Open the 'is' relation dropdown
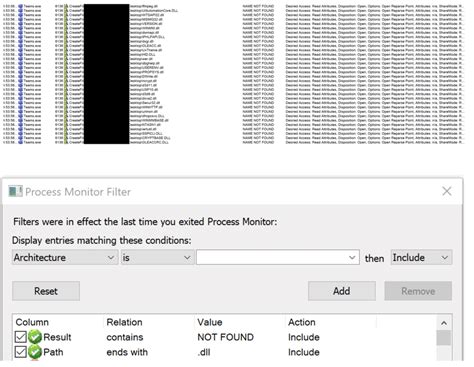The width and height of the screenshot is (474, 367). tap(157, 258)
